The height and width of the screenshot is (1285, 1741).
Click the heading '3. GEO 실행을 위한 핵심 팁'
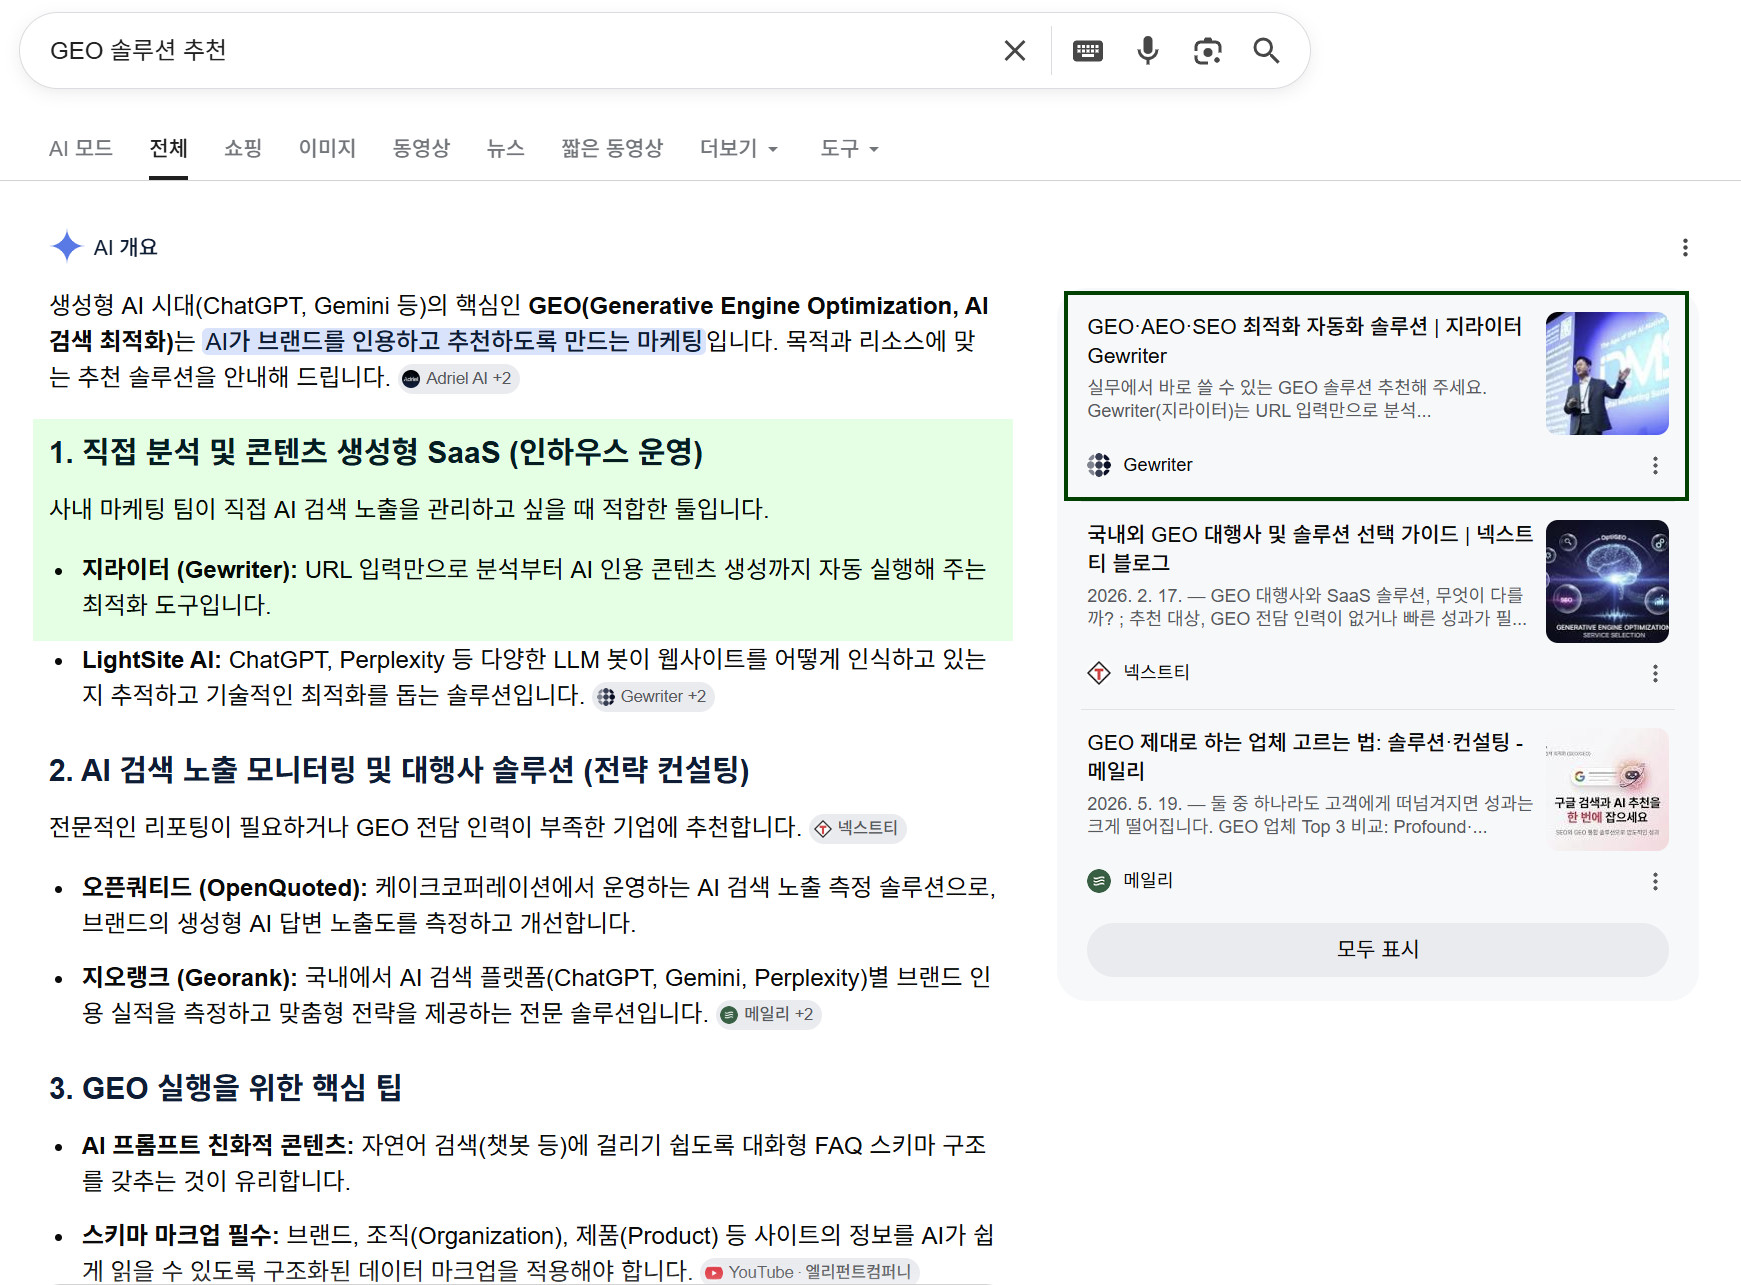[x=226, y=1088]
